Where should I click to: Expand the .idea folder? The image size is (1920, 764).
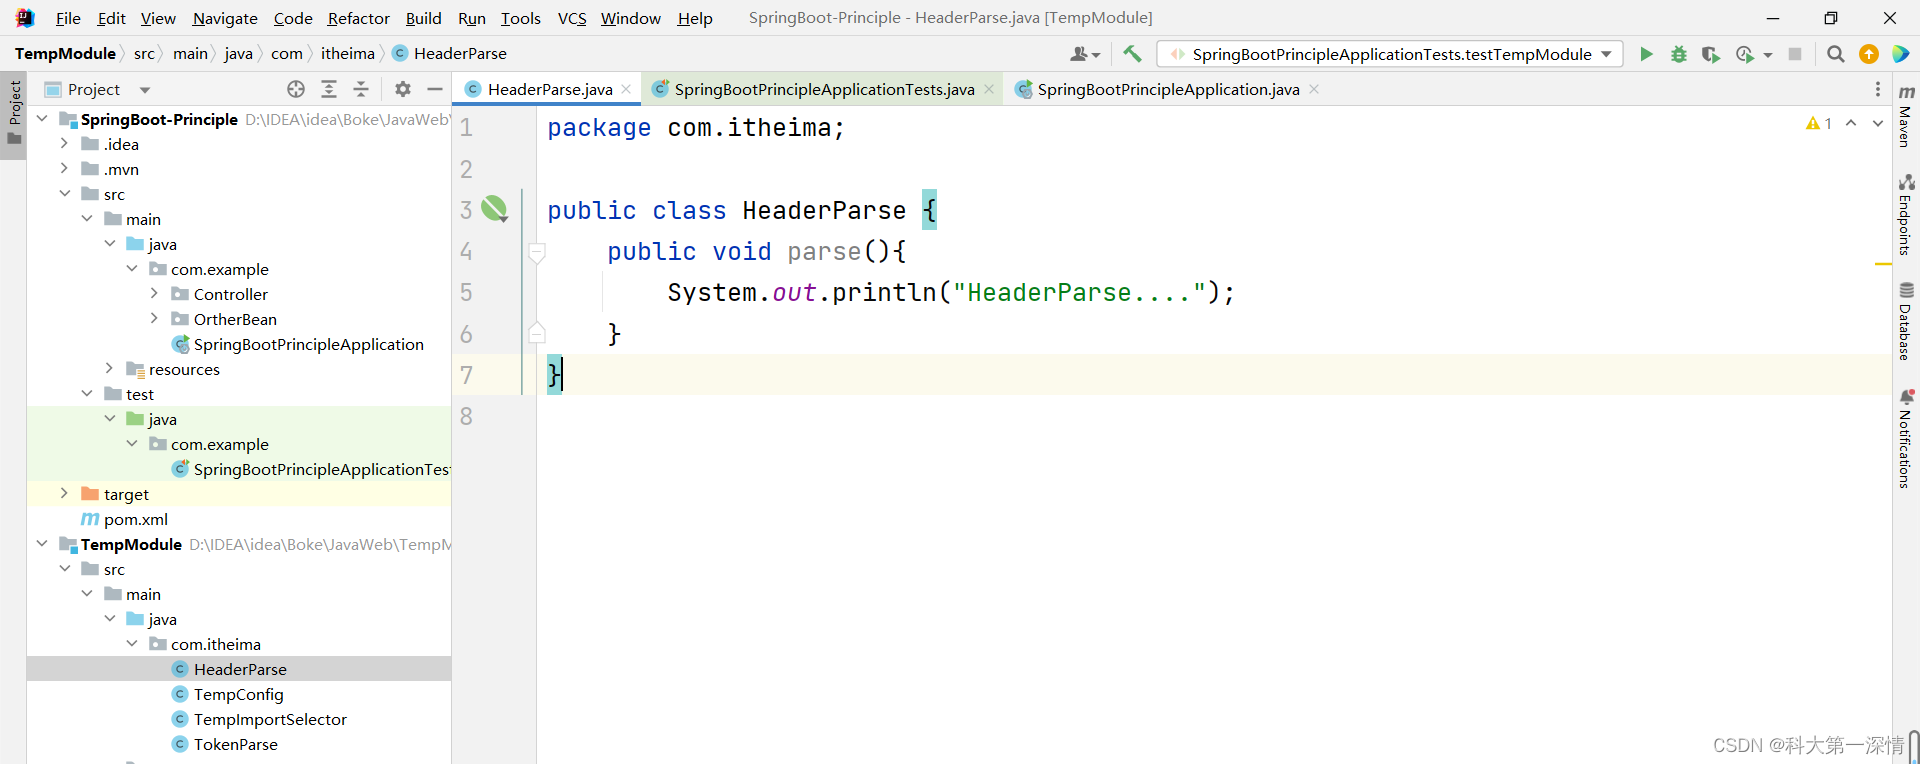point(65,144)
